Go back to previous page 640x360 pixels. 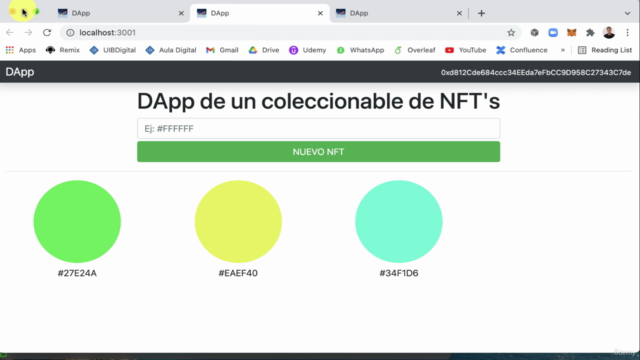10,32
